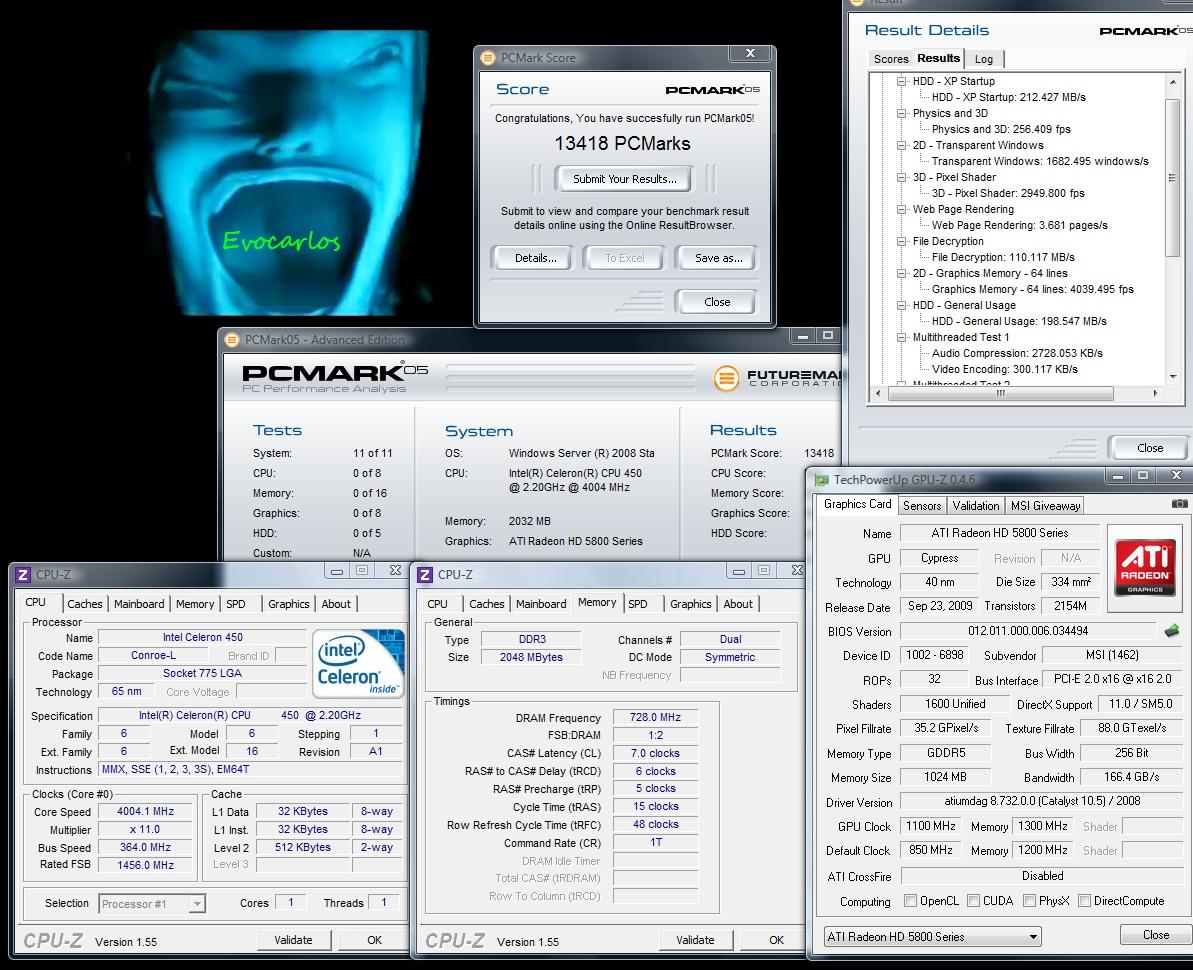
Task: Click the PCMark05 Advanced Edition title icon
Action: tap(232, 340)
